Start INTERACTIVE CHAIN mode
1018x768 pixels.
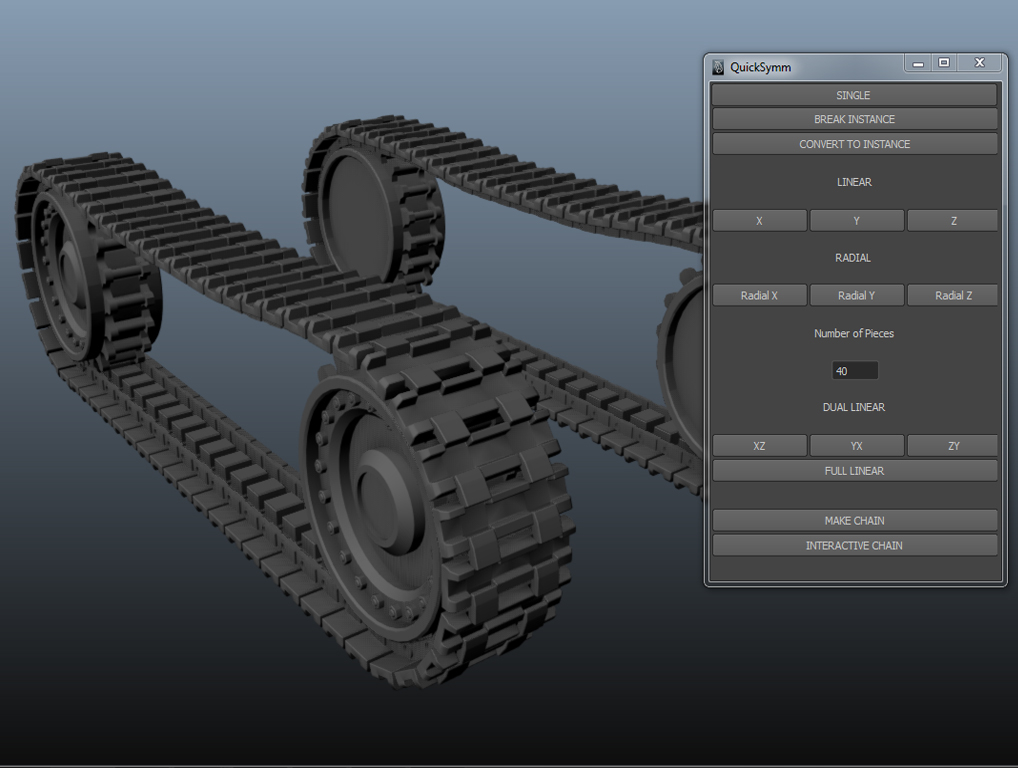[854, 544]
